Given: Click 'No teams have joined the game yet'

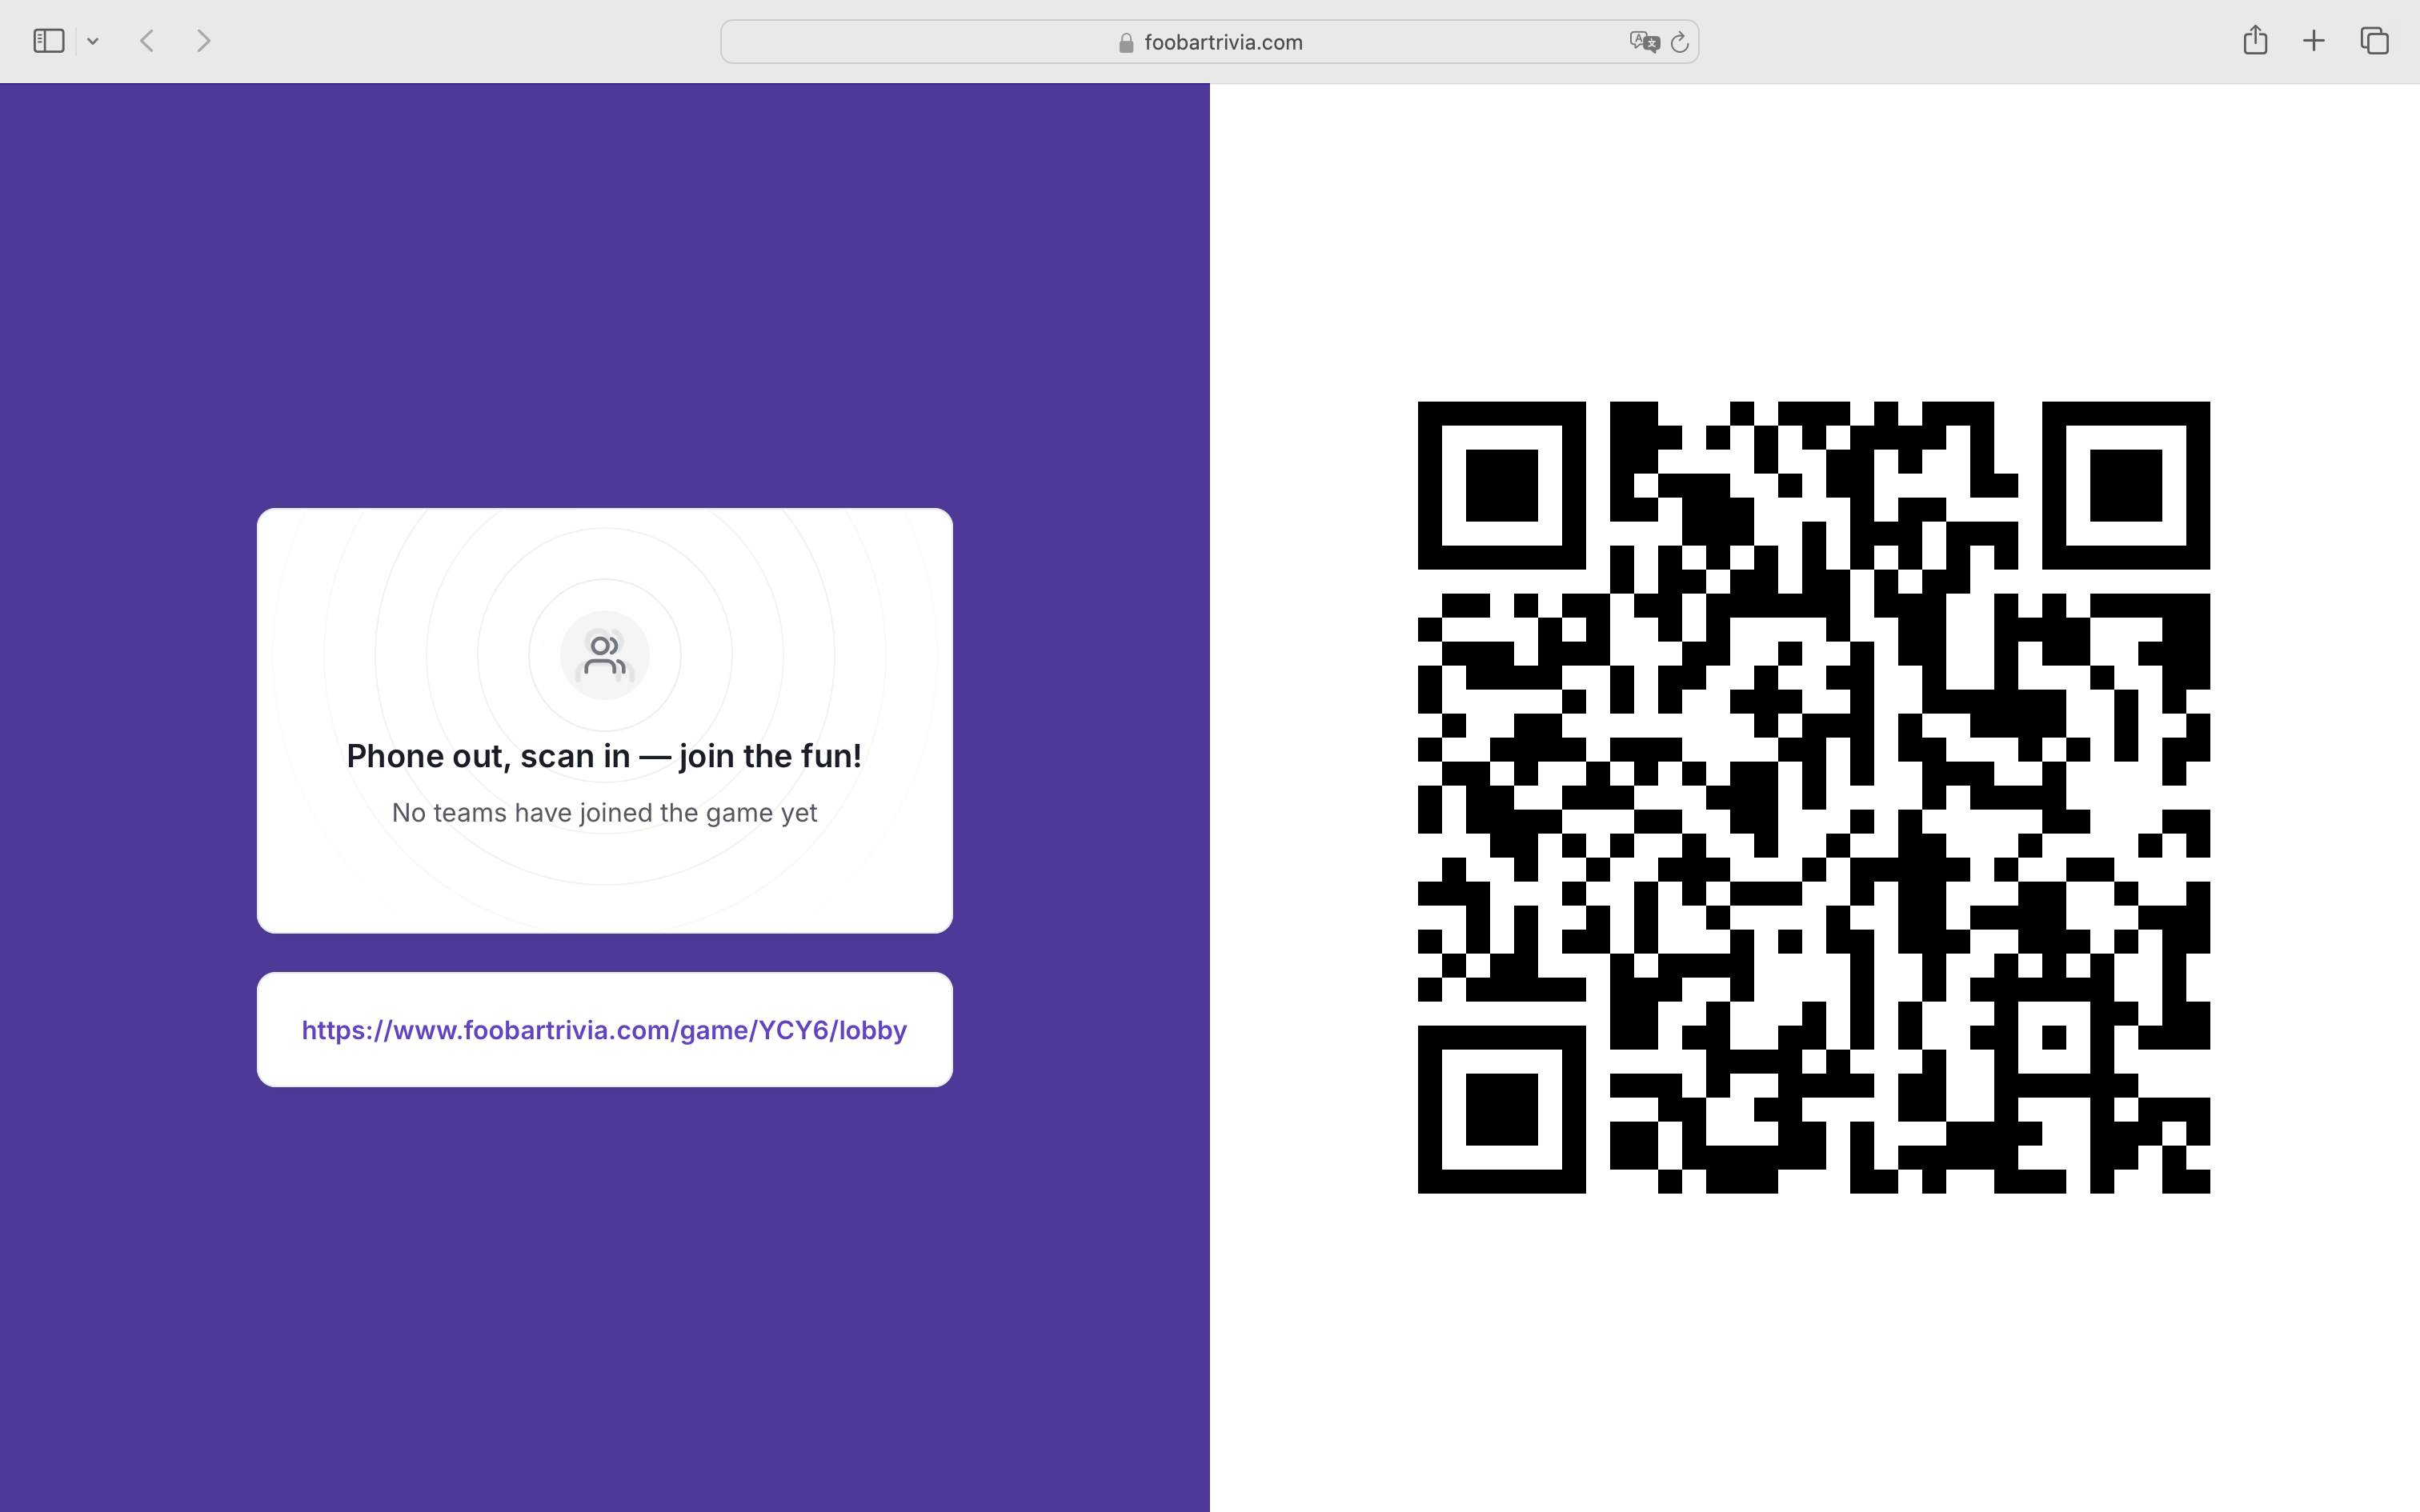Looking at the screenshot, I should [604, 813].
